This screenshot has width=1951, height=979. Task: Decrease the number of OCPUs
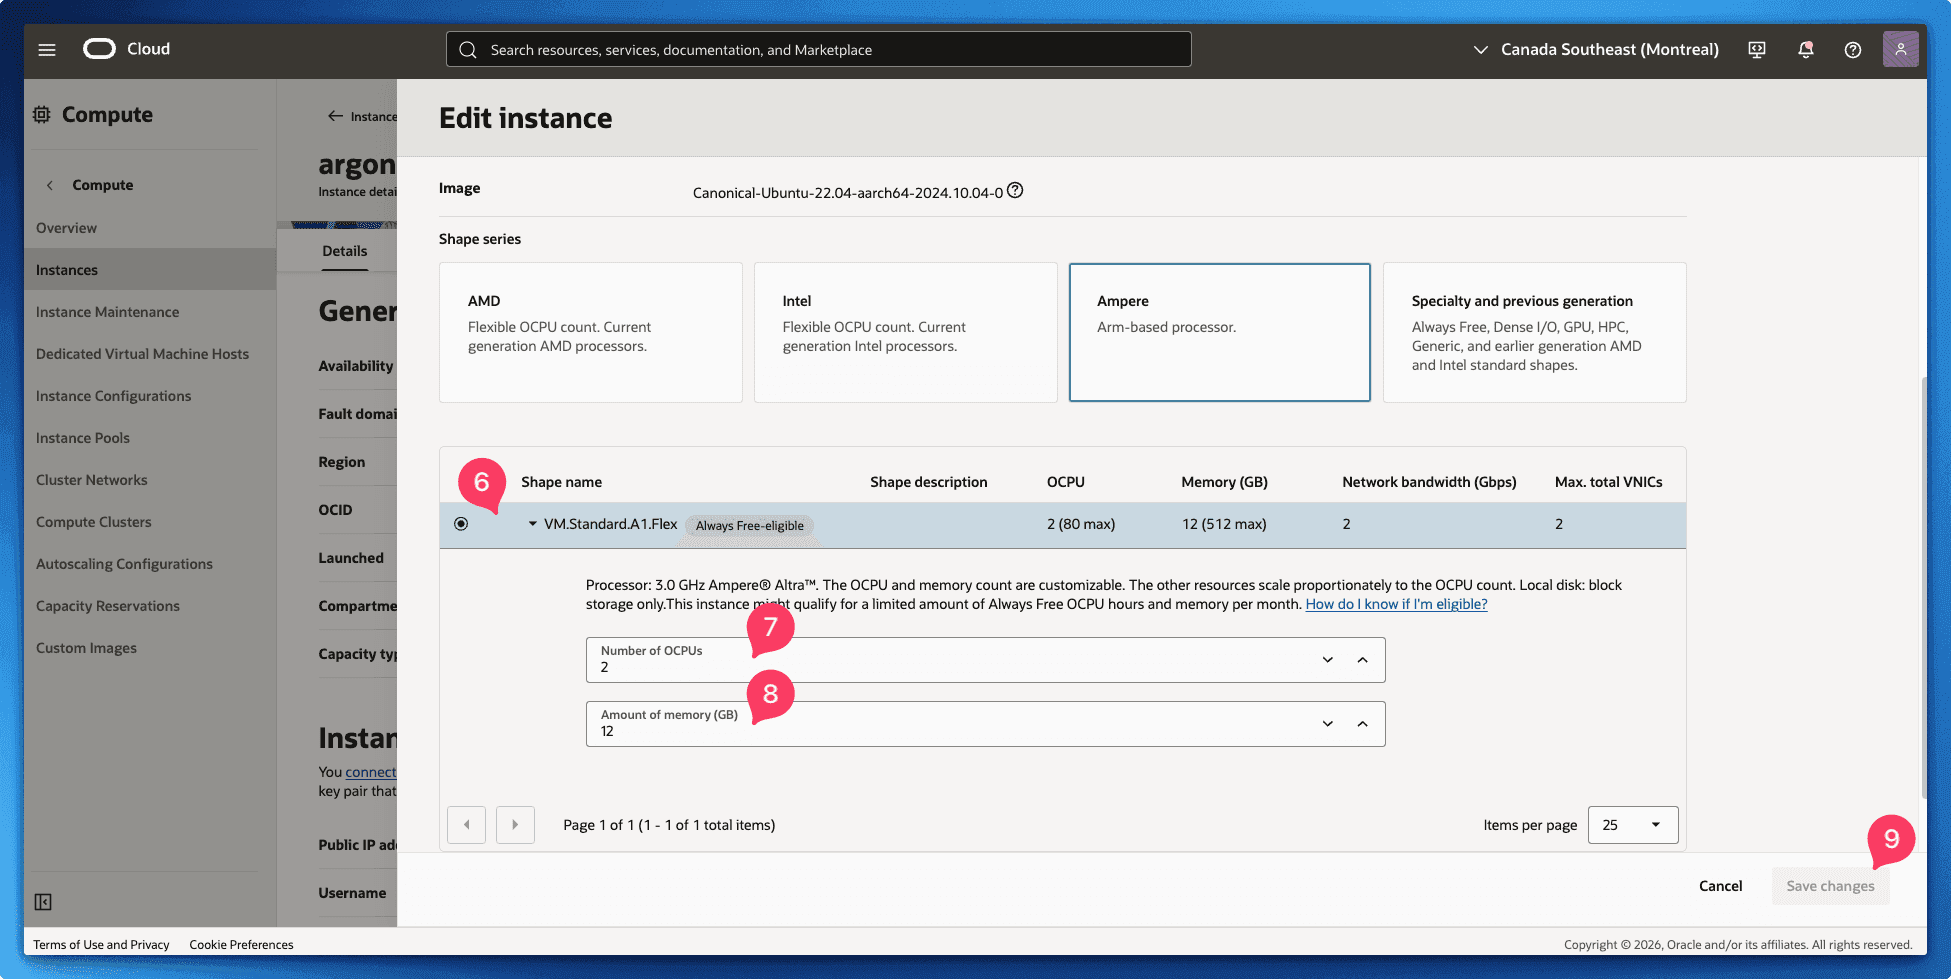[x=1328, y=660]
